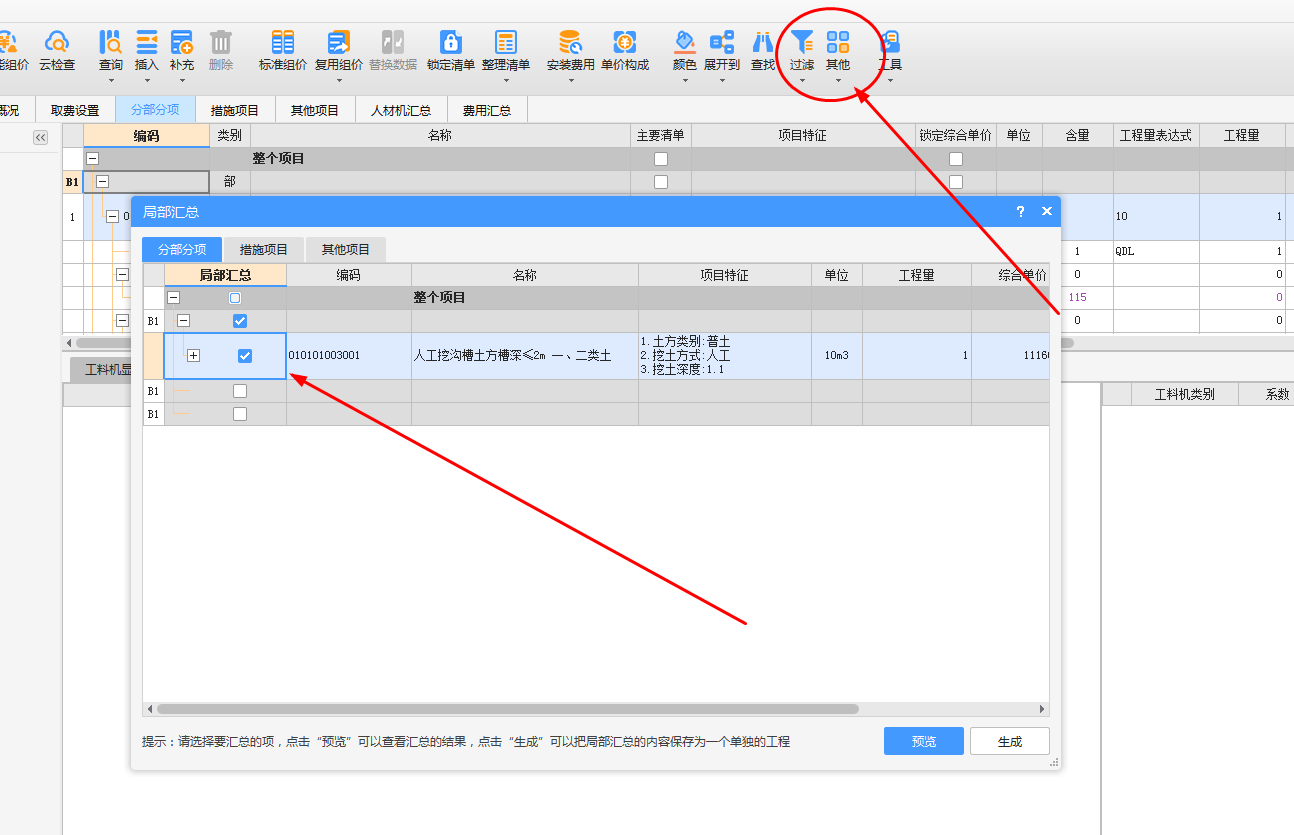Click the 补充 supplement toolbar icon
1294x835 pixels.
point(181,43)
